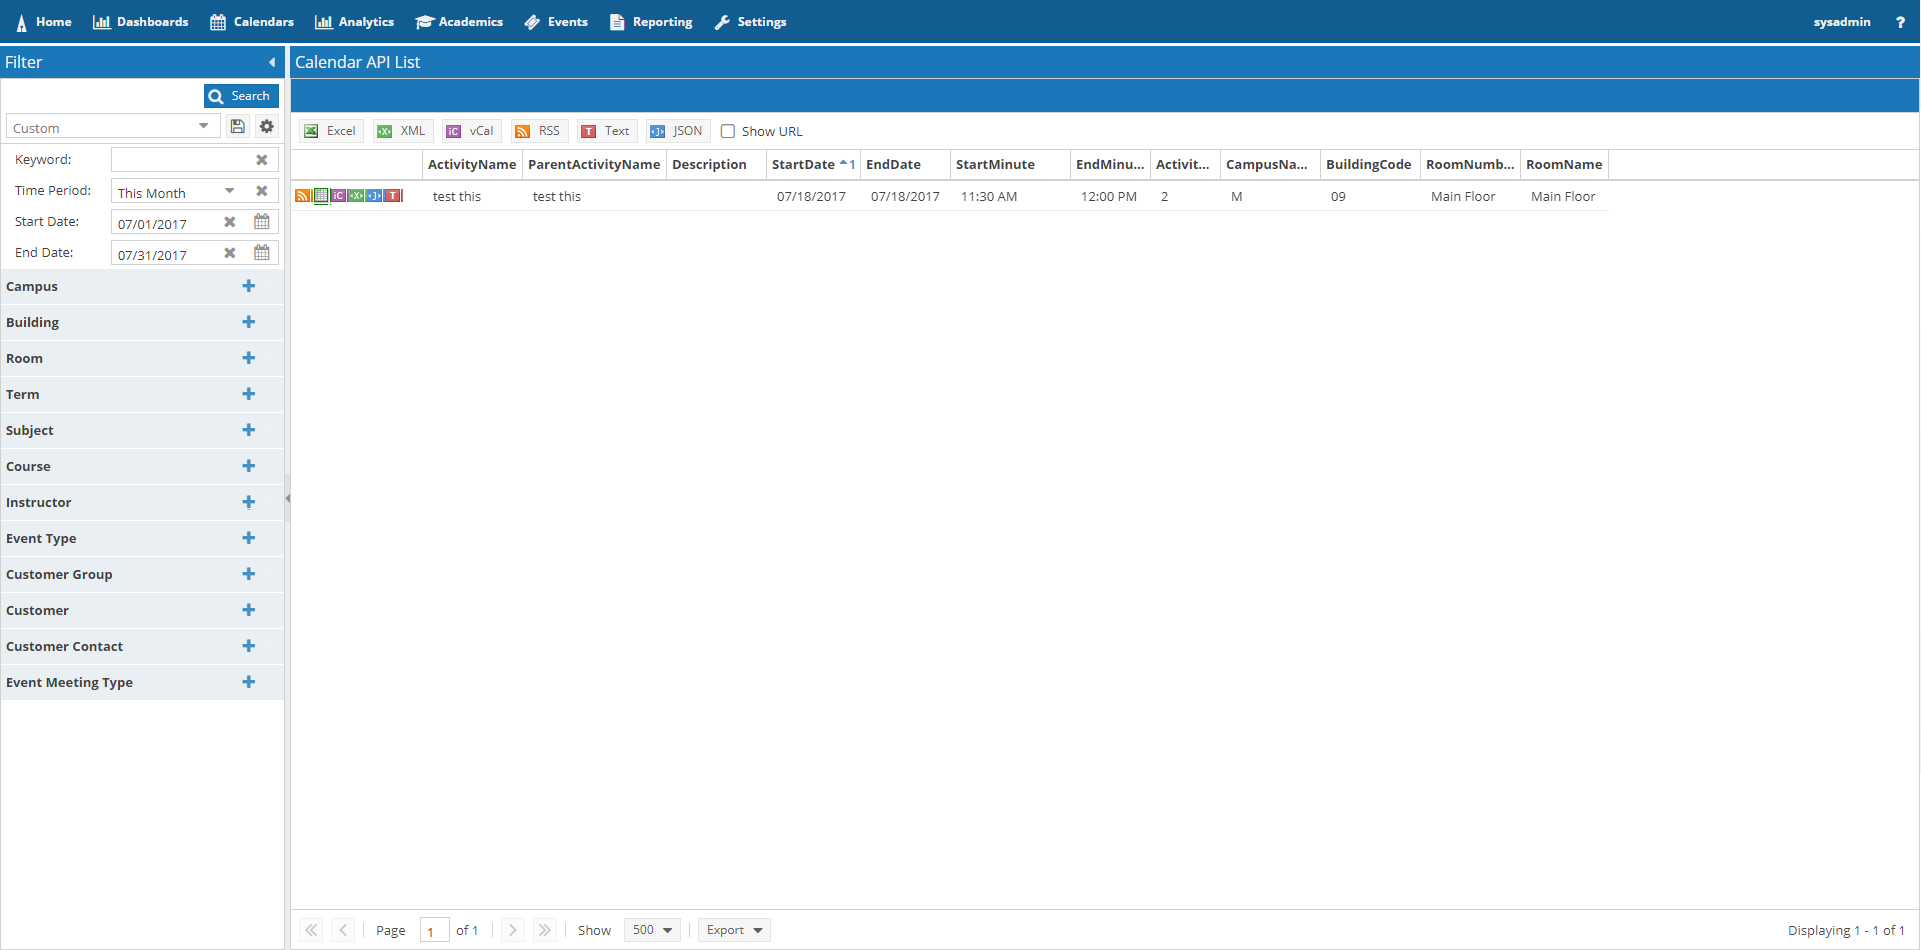Clear the Keyword field with the X icon

[x=262, y=160]
